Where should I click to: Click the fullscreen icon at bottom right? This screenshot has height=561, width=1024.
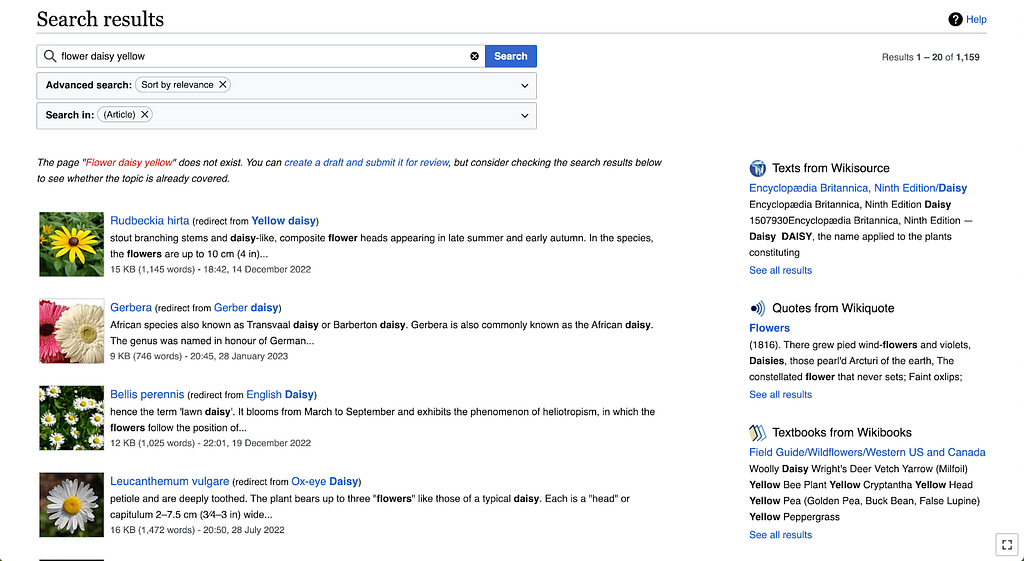1007,545
